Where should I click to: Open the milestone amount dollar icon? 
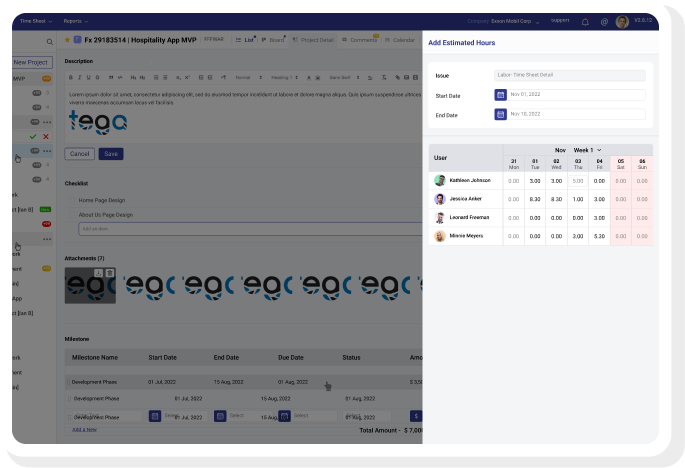click(x=416, y=416)
